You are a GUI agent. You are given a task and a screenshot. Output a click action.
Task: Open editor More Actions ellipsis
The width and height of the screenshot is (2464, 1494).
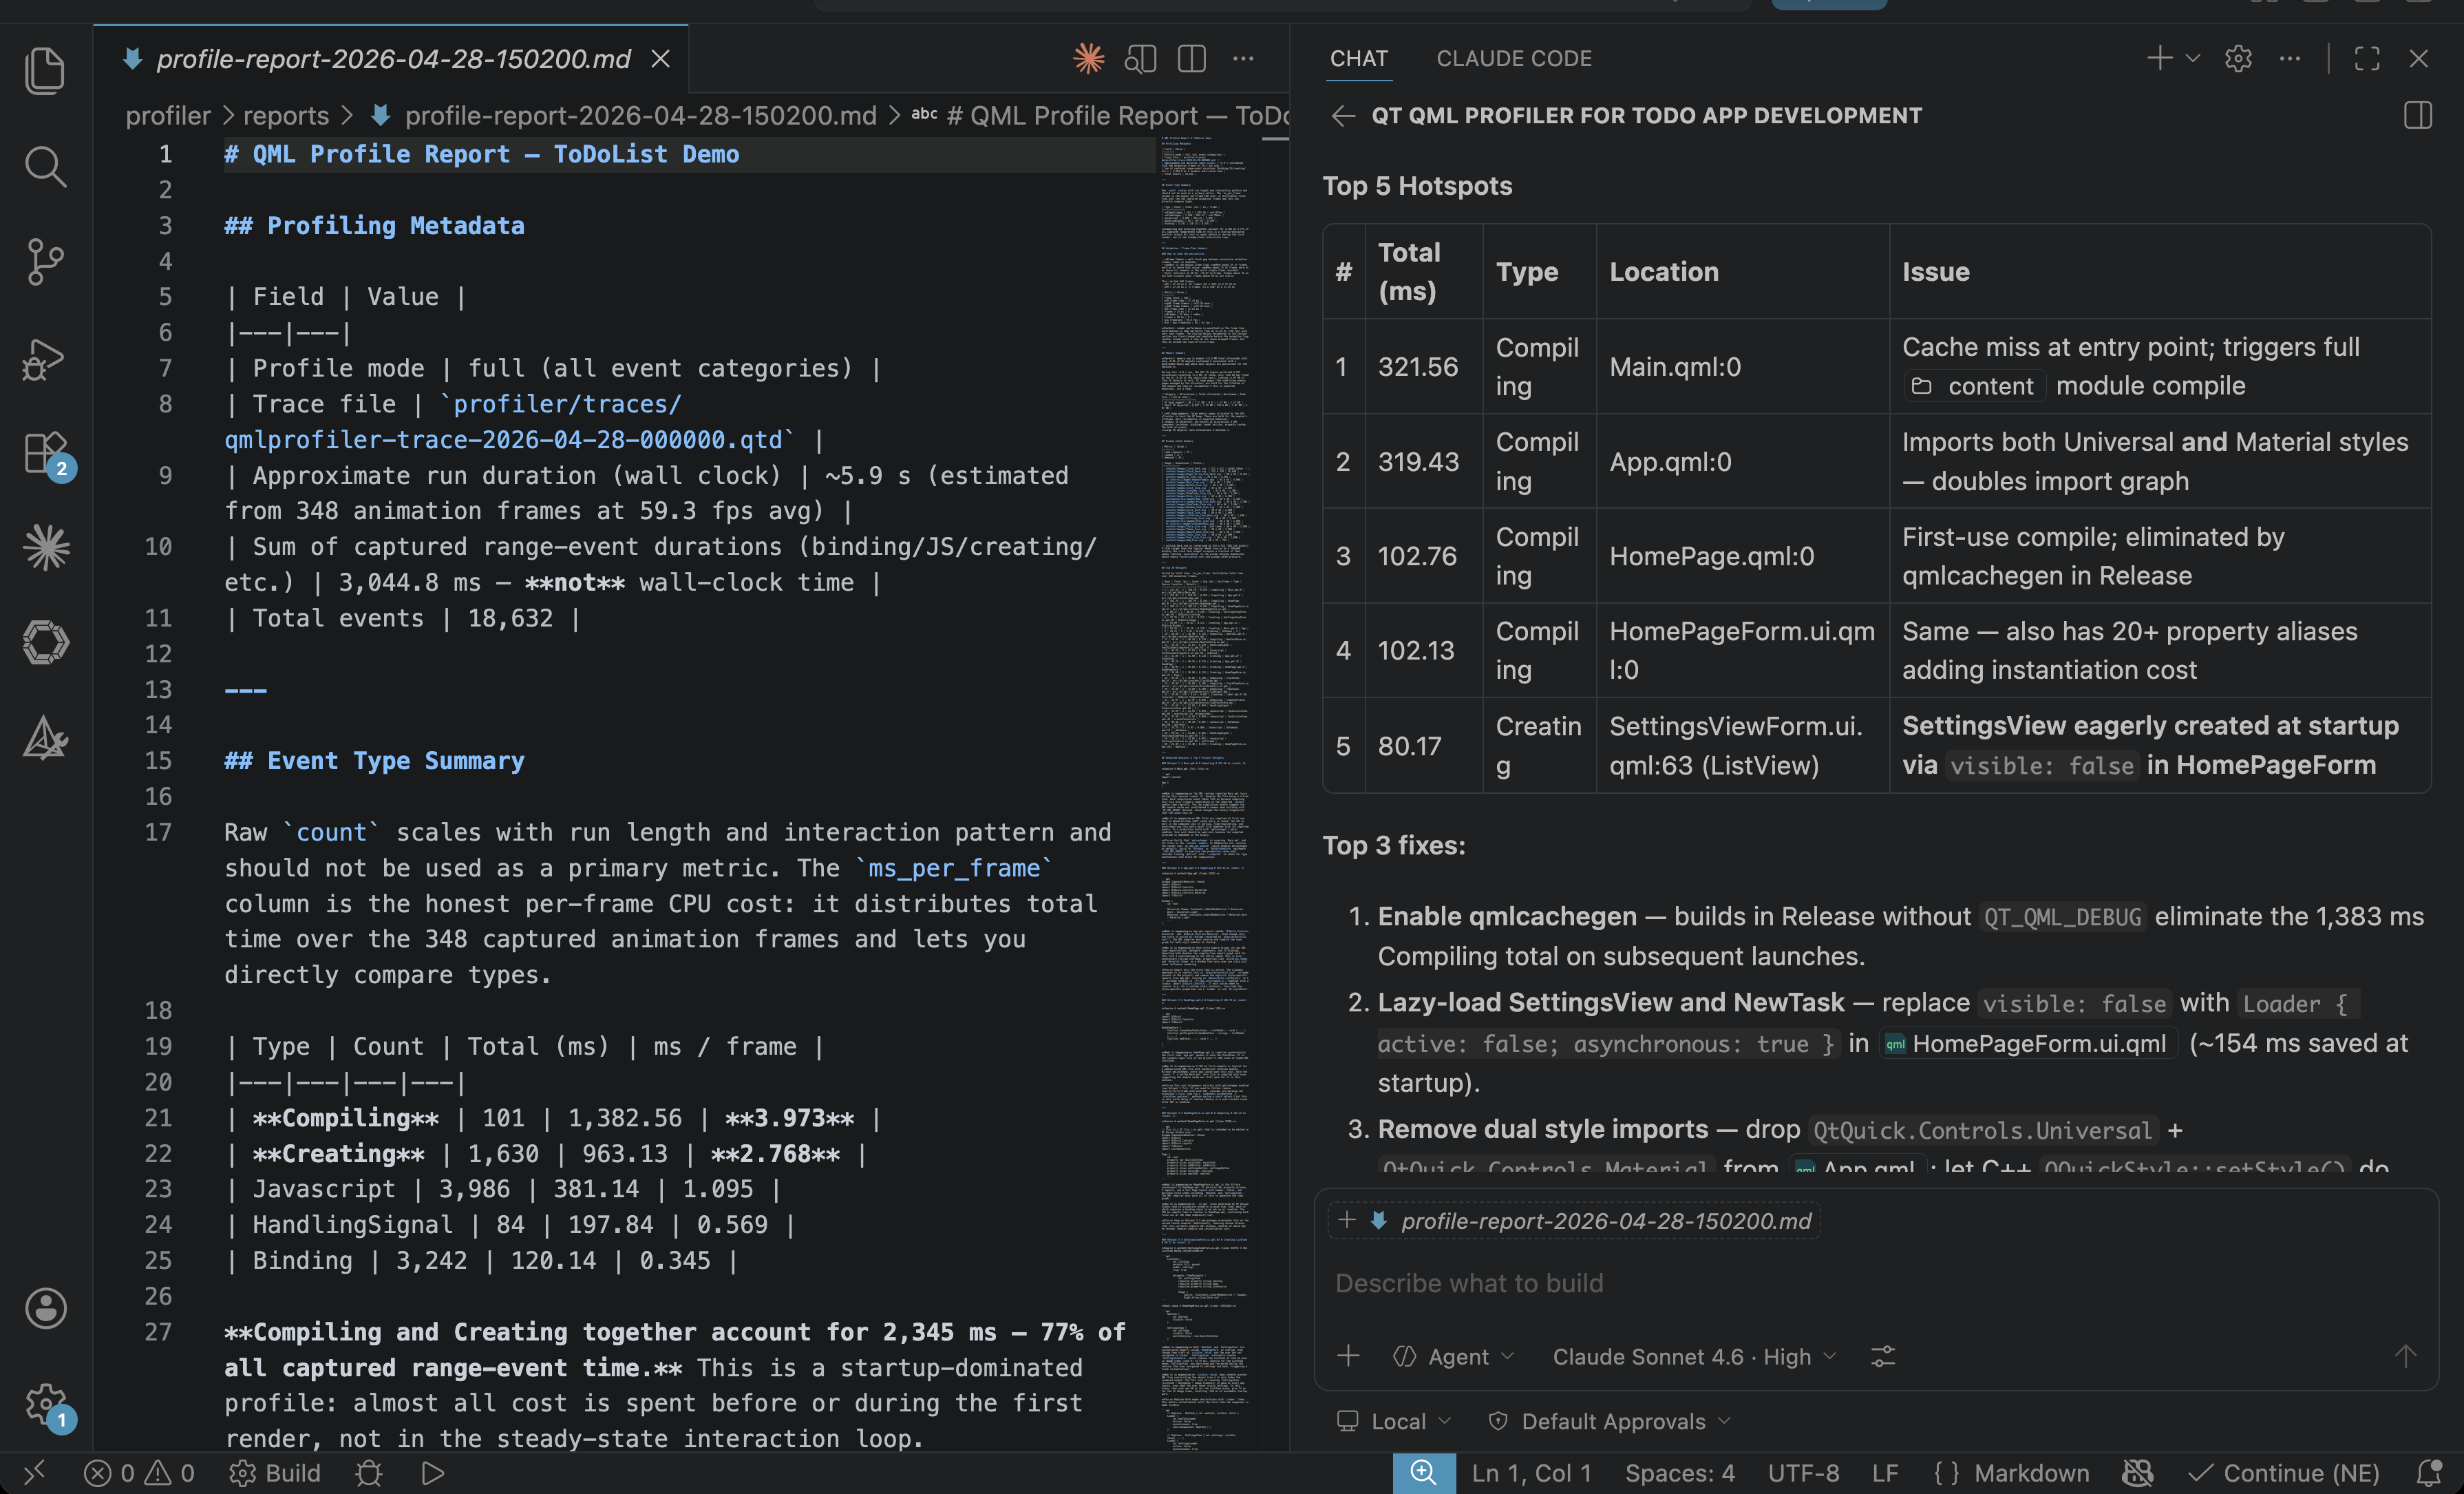pyautogui.click(x=1243, y=59)
